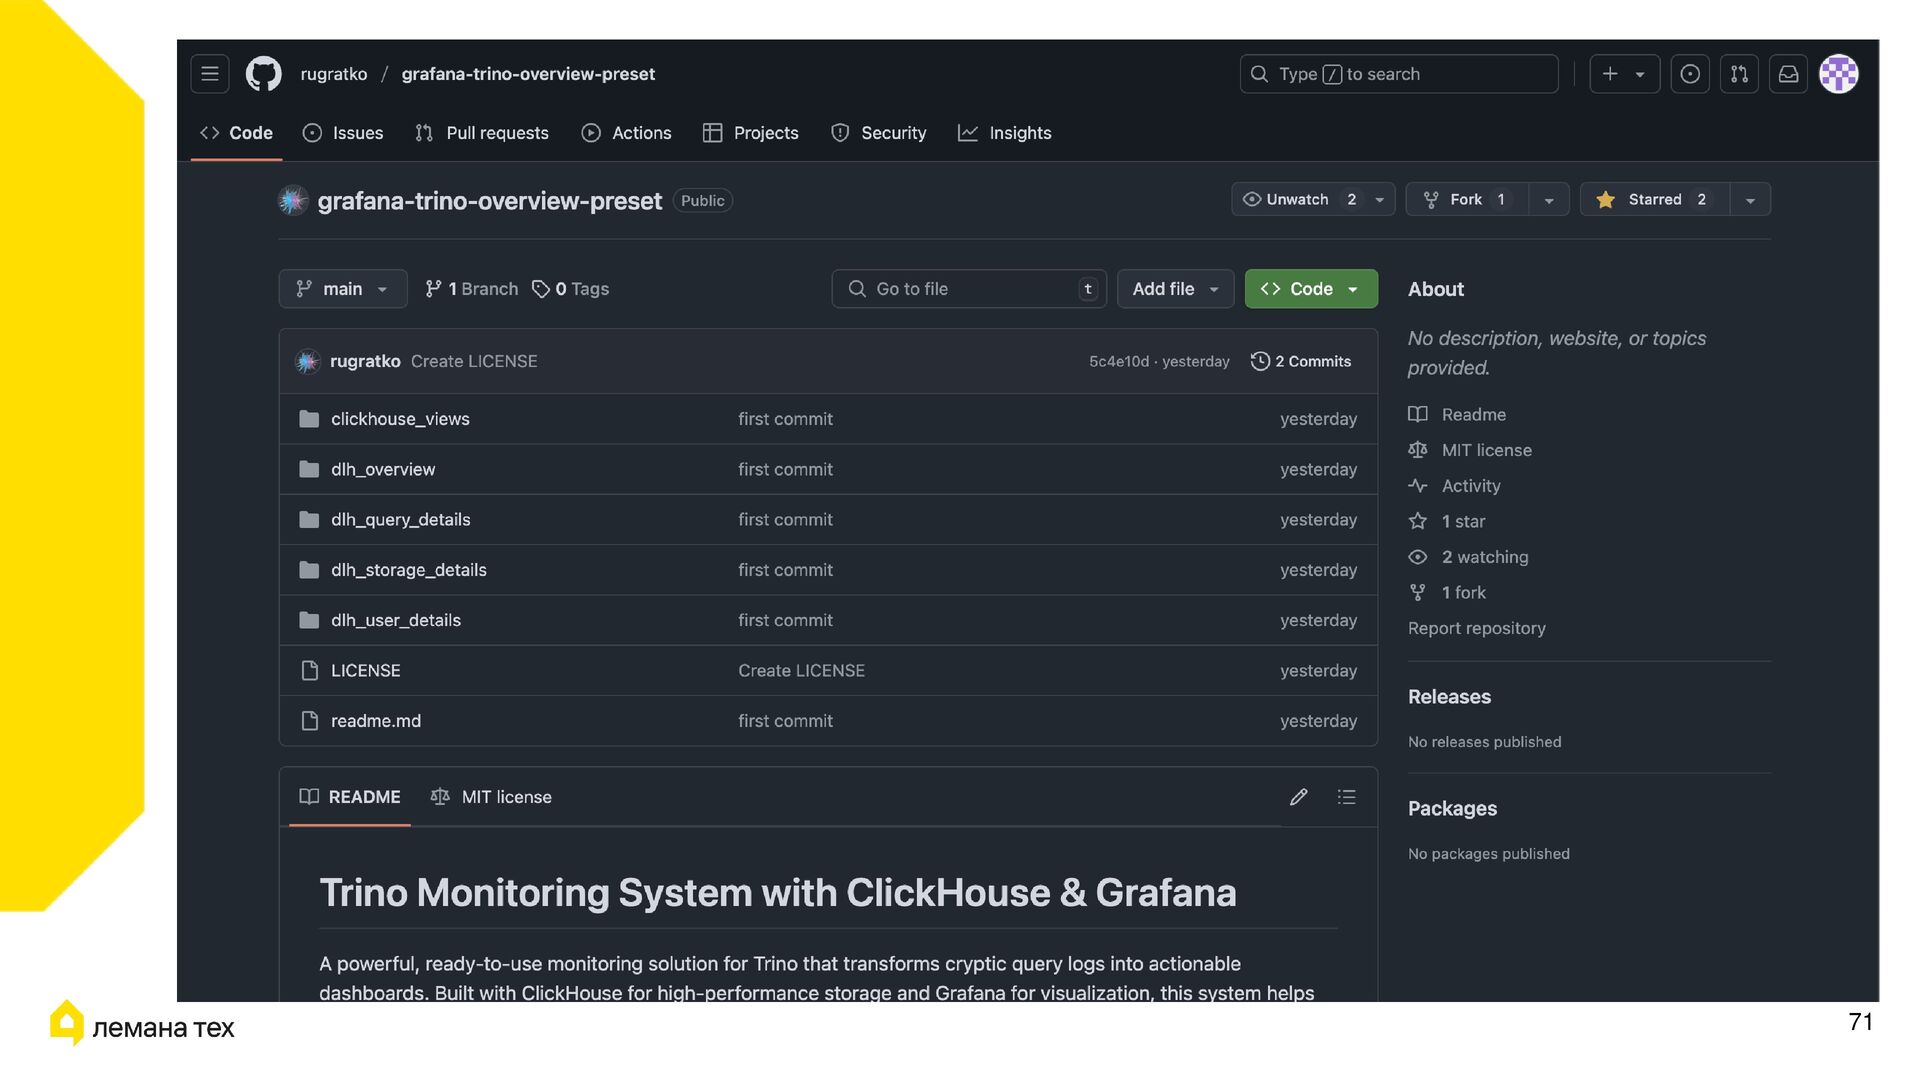Click the GitHub logo icon
The image size is (1920, 1080).
[x=264, y=74]
